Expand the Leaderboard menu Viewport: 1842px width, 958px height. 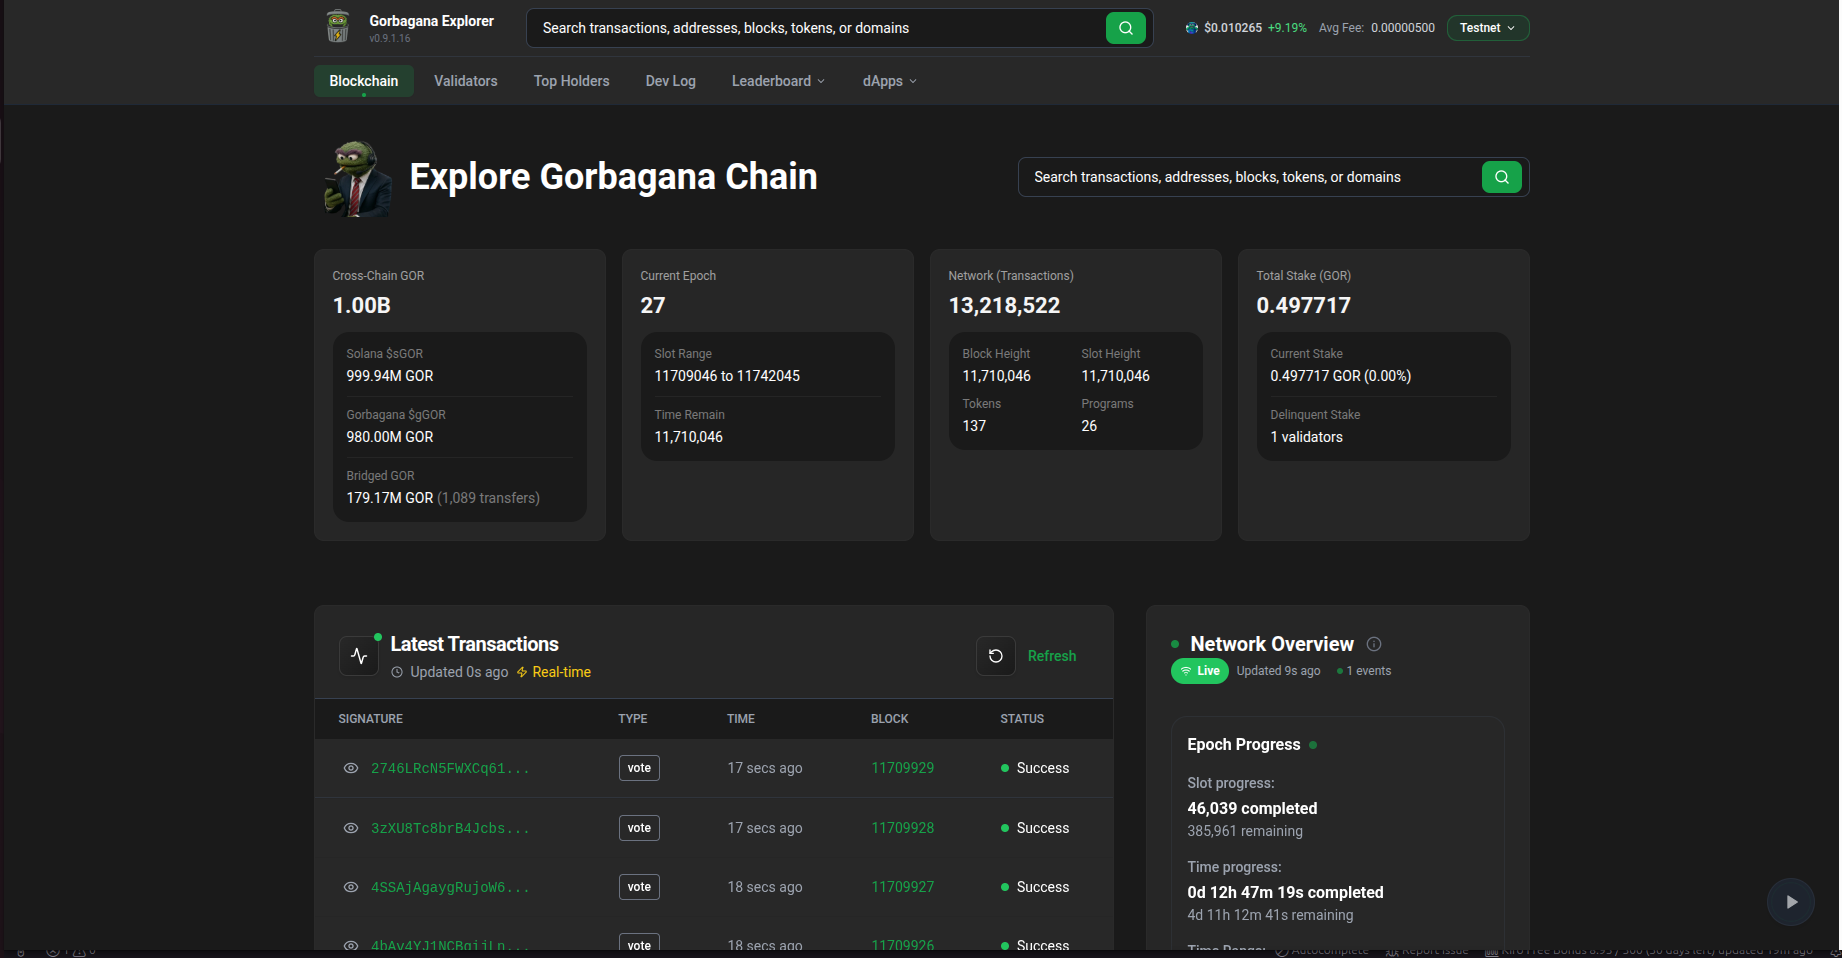pos(778,81)
